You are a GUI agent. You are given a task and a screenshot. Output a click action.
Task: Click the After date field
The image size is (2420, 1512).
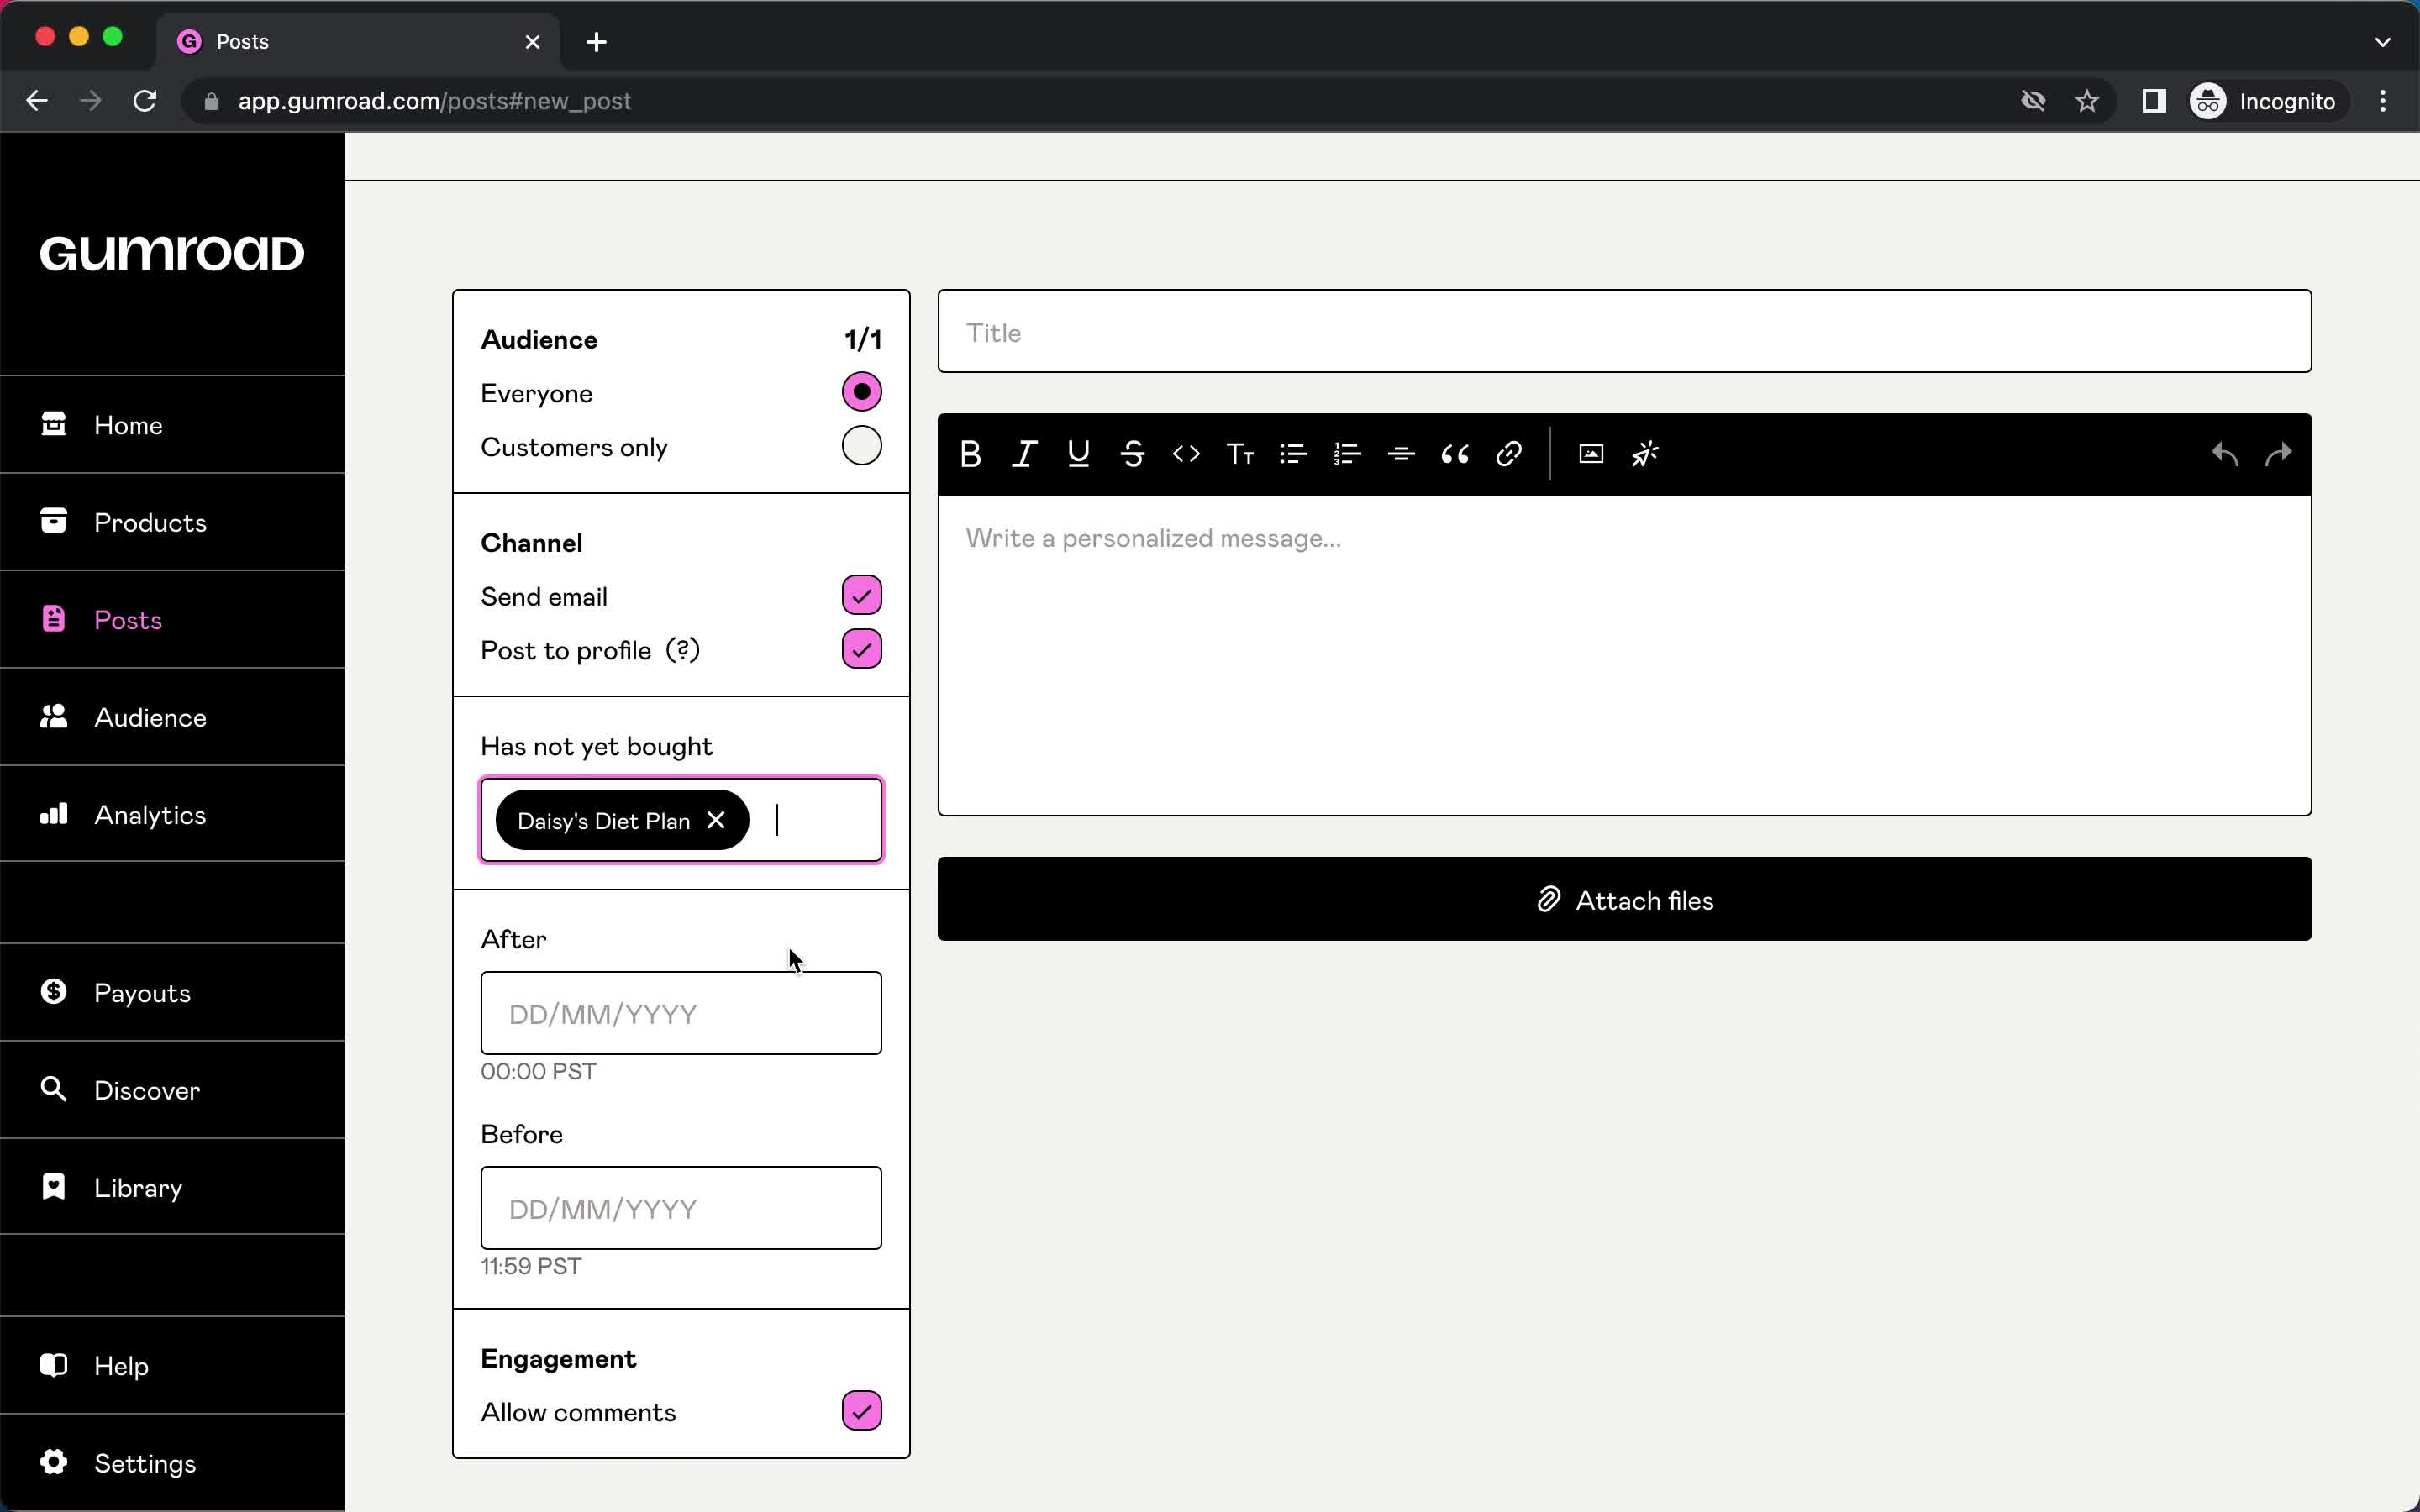pos(681,1013)
